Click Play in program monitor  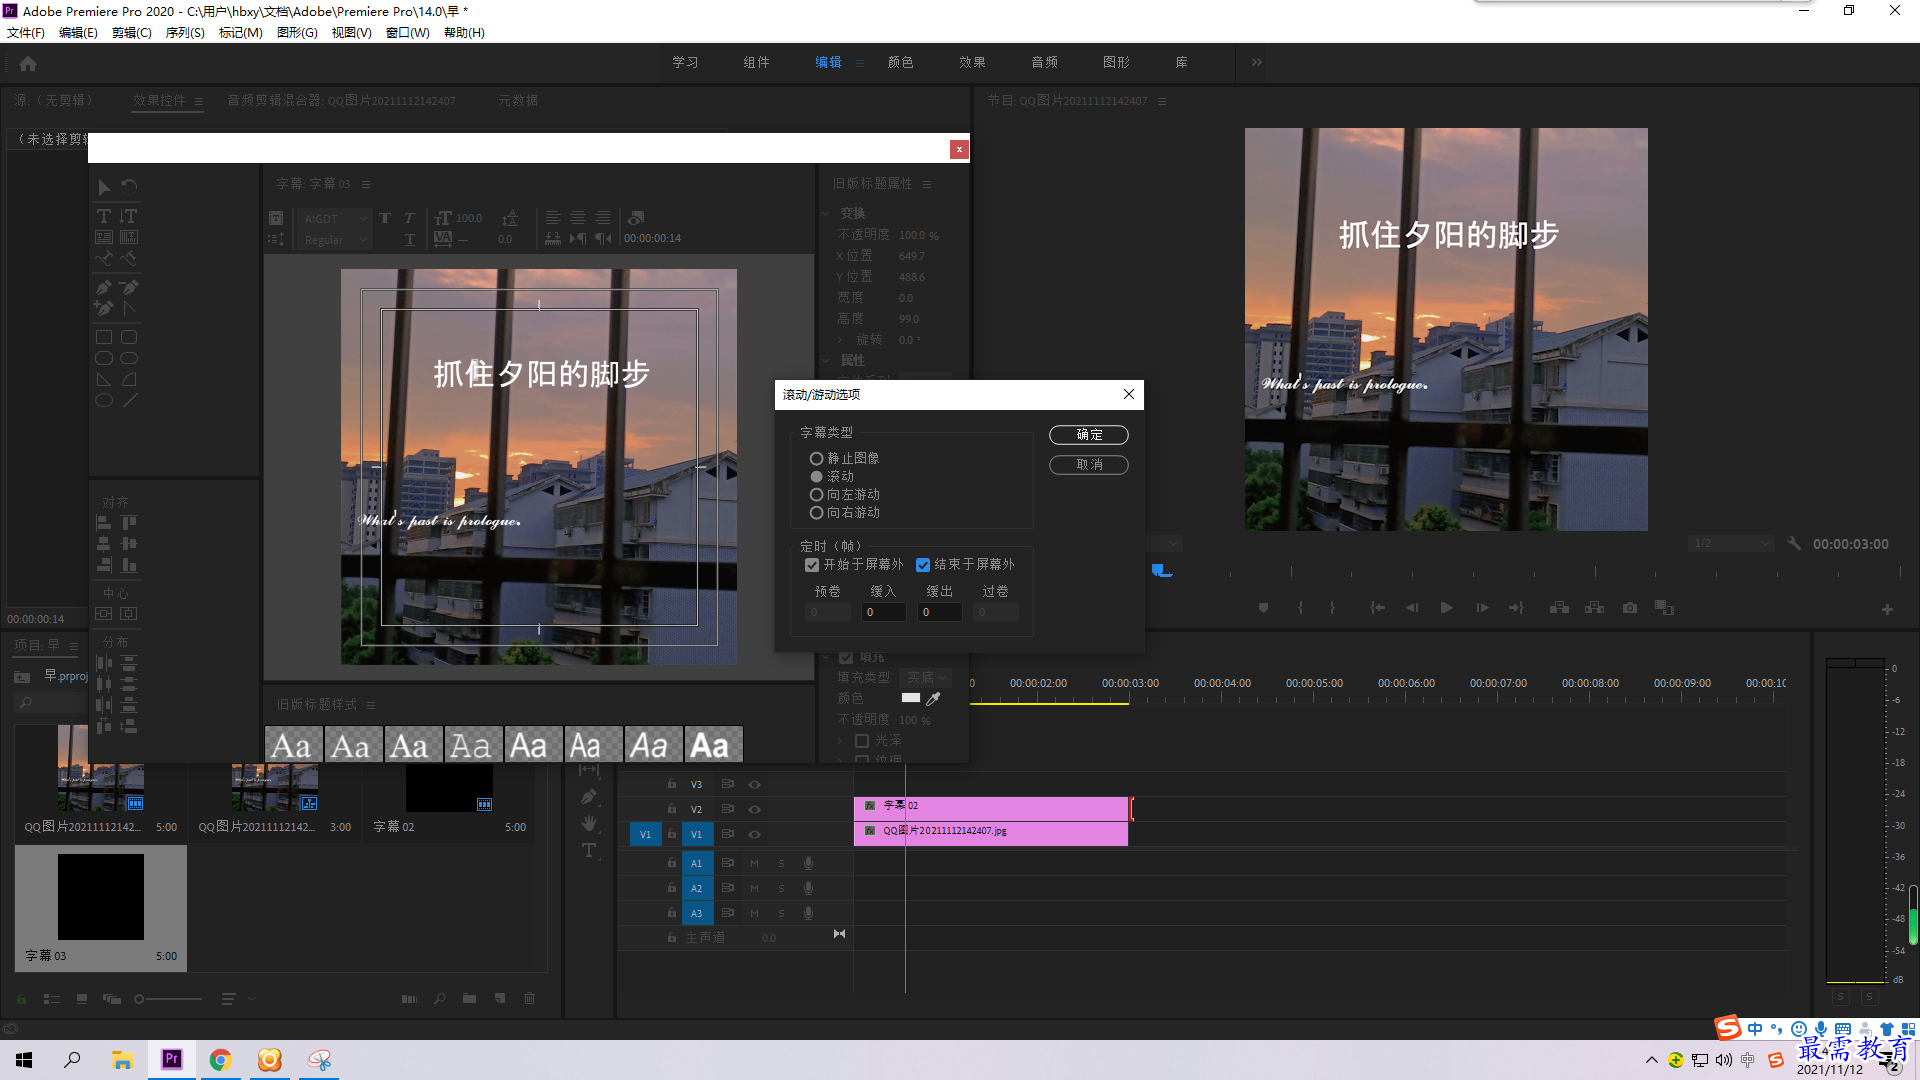click(x=1446, y=608)
